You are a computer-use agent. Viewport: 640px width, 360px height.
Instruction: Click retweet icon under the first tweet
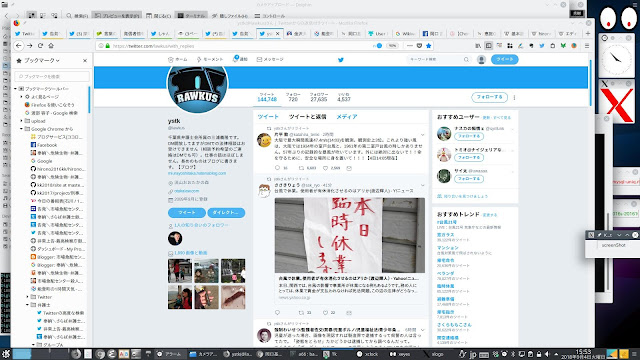[x=301, y=168]
